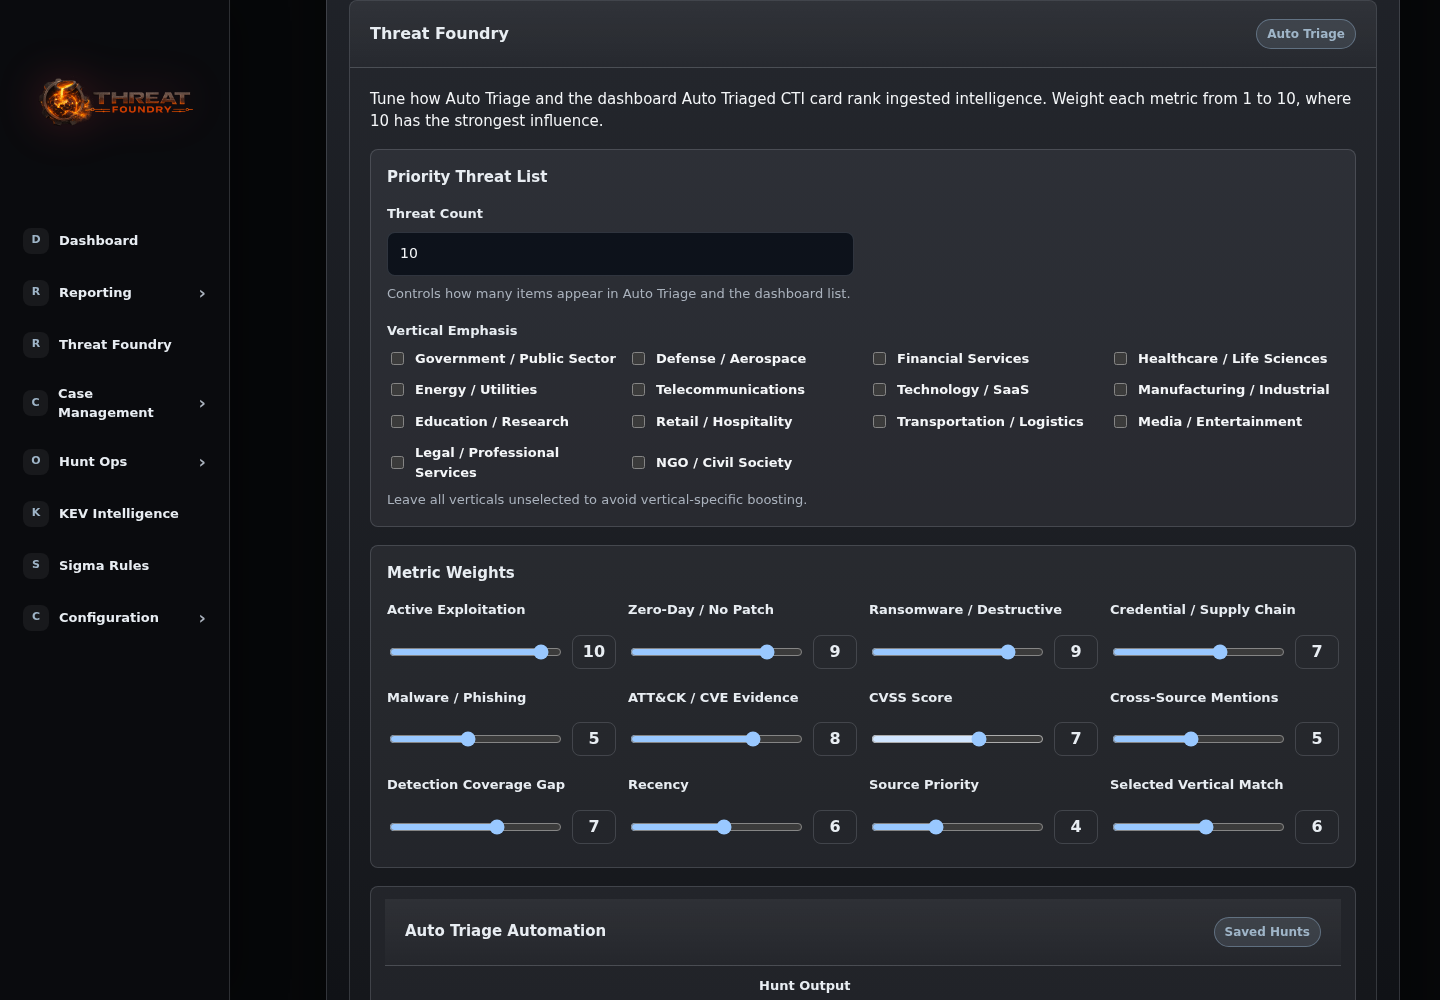
Task: Click the Saved Hunts pill button
Action: [1267, 932]
